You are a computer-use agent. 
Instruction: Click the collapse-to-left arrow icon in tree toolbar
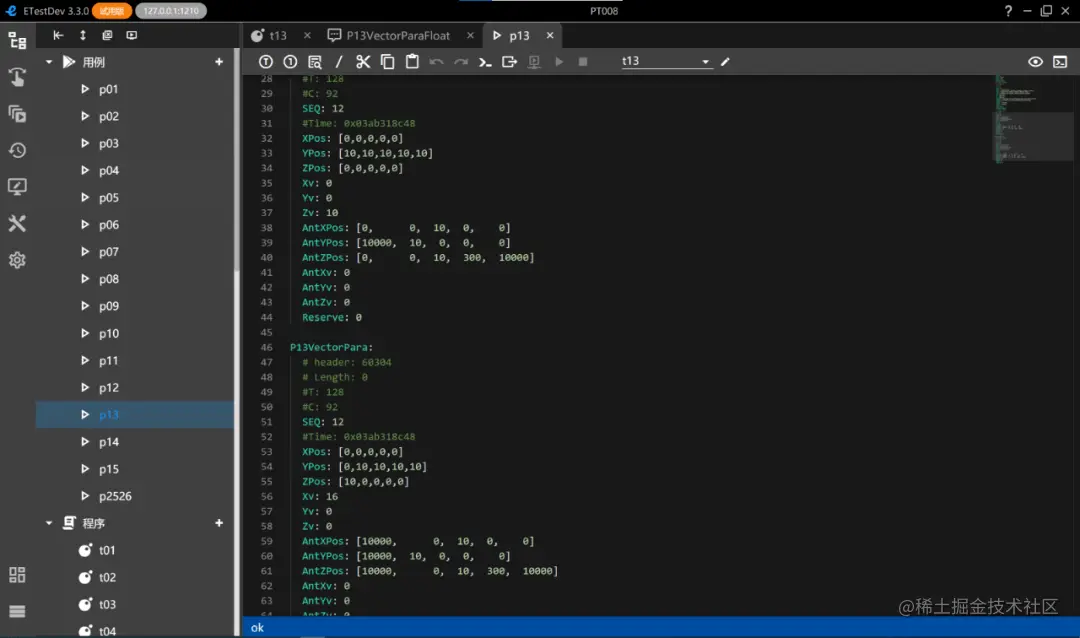coord(58,35)
